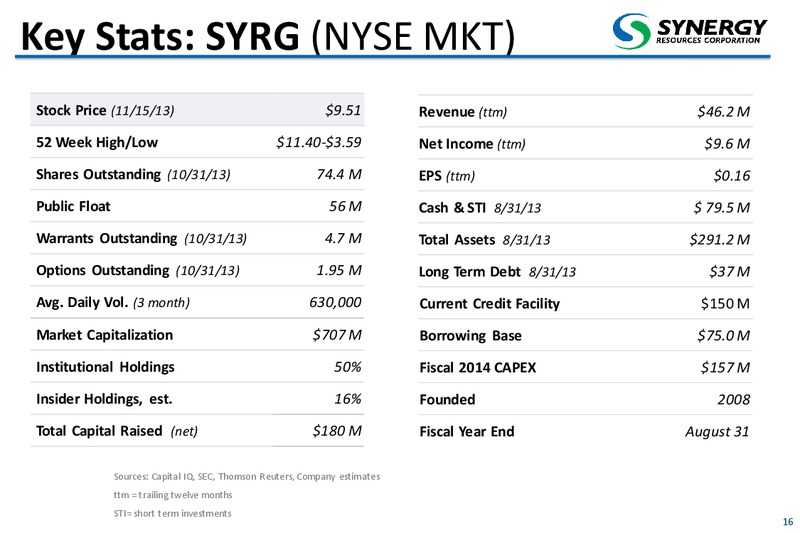
Task: Select the $11.40-$3.59 value
Action: pos(319,142)
